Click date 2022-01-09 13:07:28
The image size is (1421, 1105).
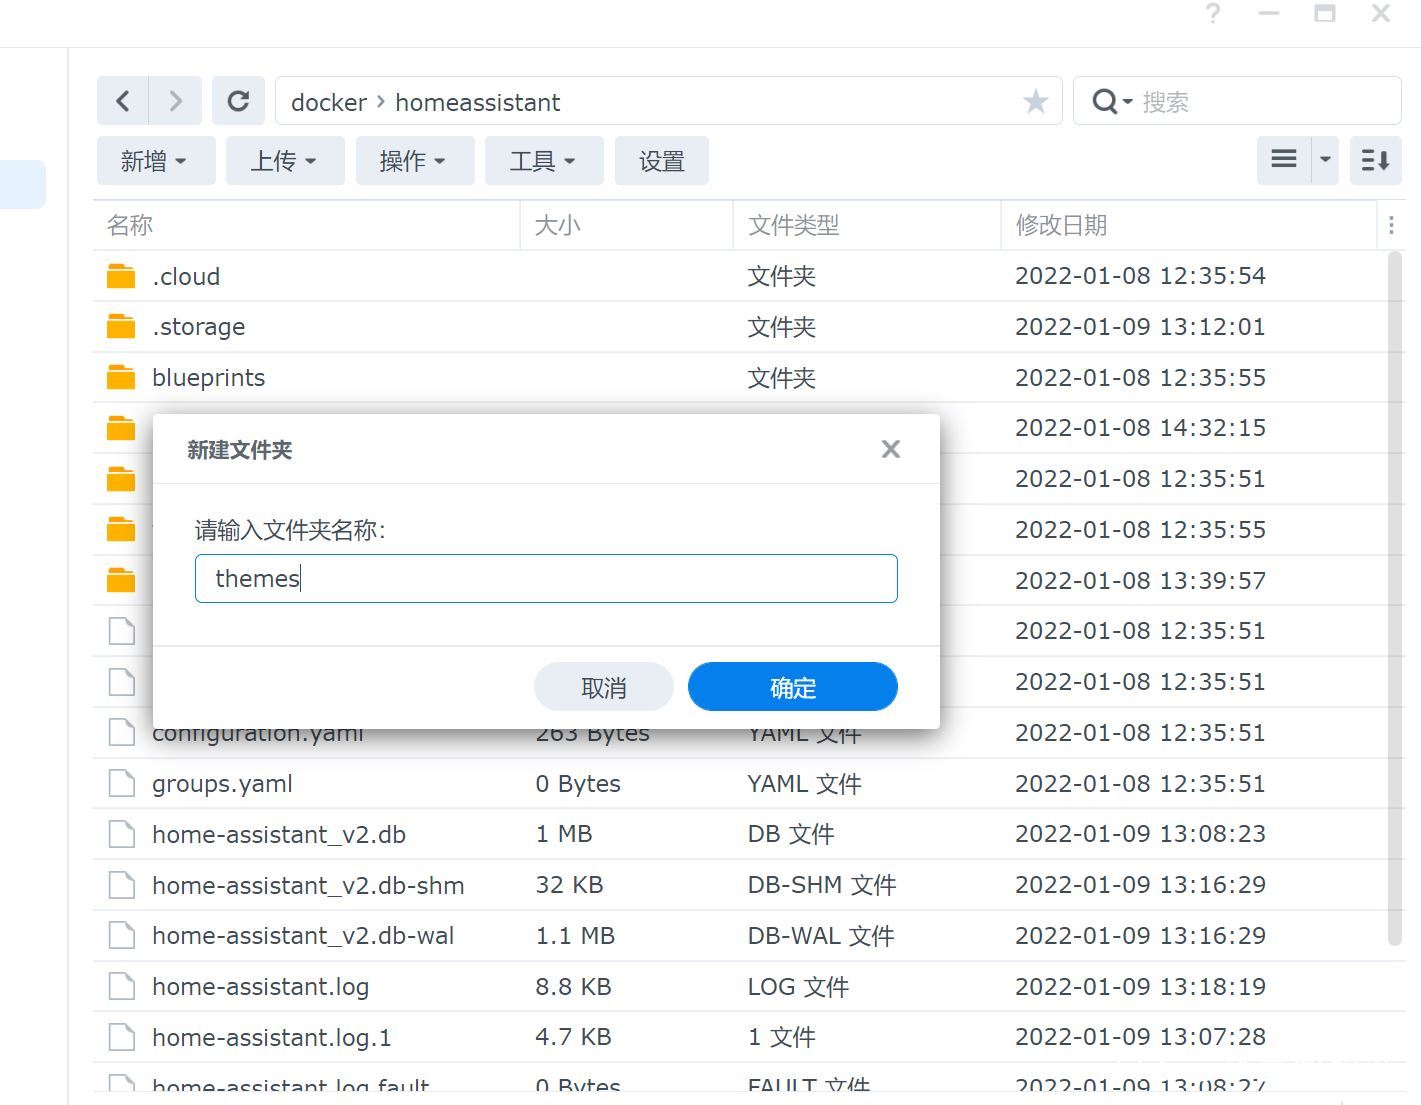pyautogui.click(x=1140, y=1037)
